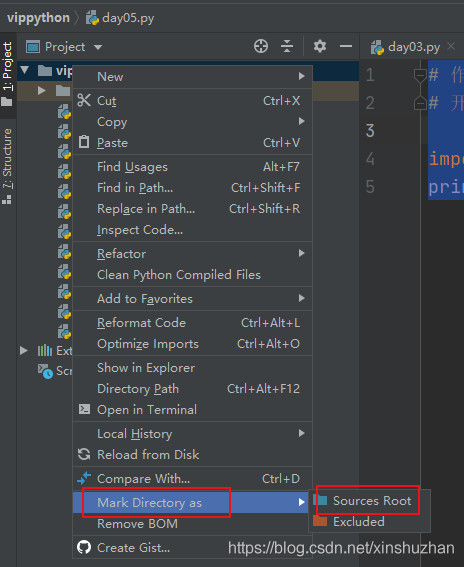464x567 pixels.
Task: Select Show in Explorer
Action: [x=192, y=368]
